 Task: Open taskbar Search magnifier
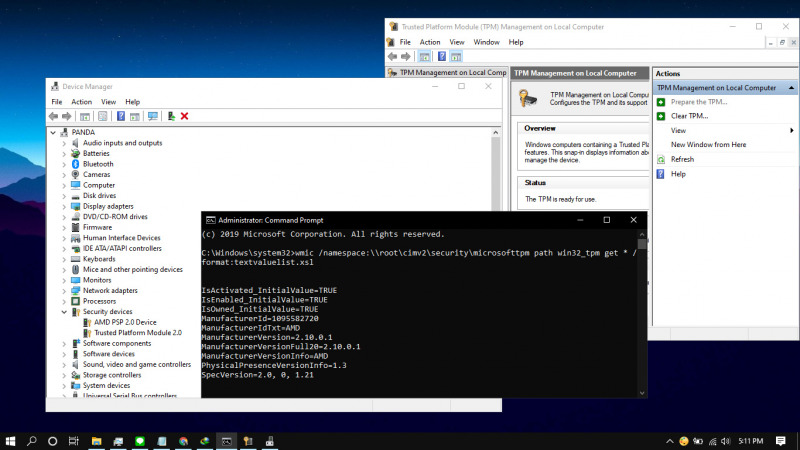(32, 441)
